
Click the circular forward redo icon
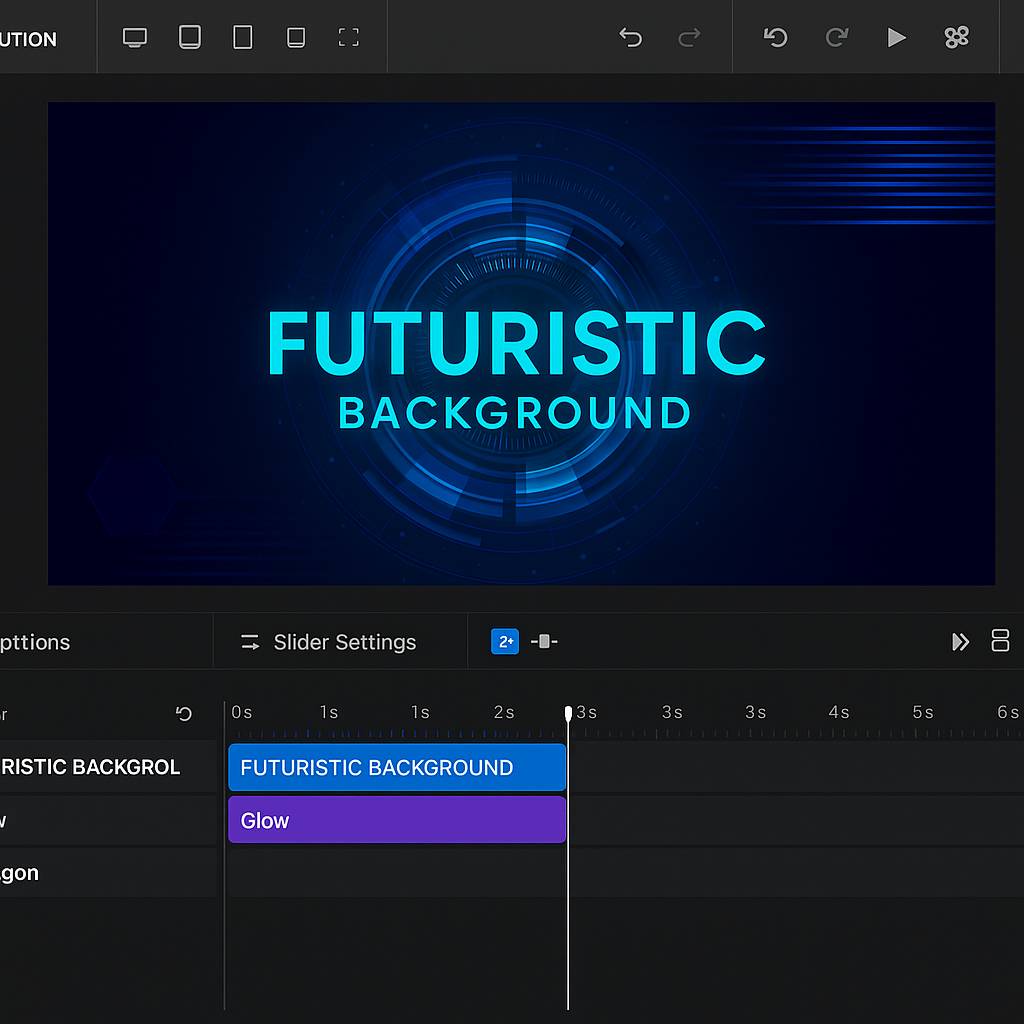[x=836, y=38]
